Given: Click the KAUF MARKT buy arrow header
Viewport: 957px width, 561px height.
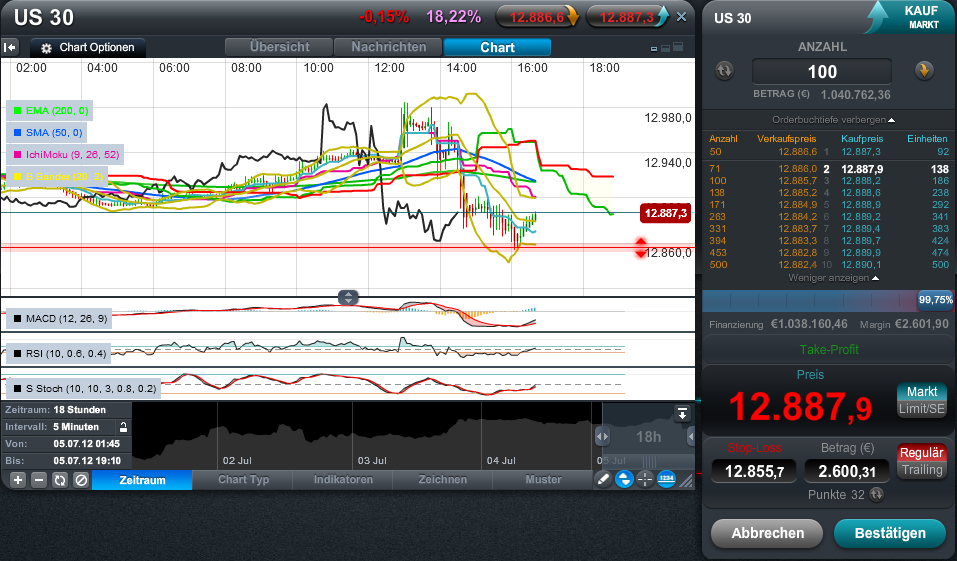Looking at the screenshot, I should pos(909,17).
